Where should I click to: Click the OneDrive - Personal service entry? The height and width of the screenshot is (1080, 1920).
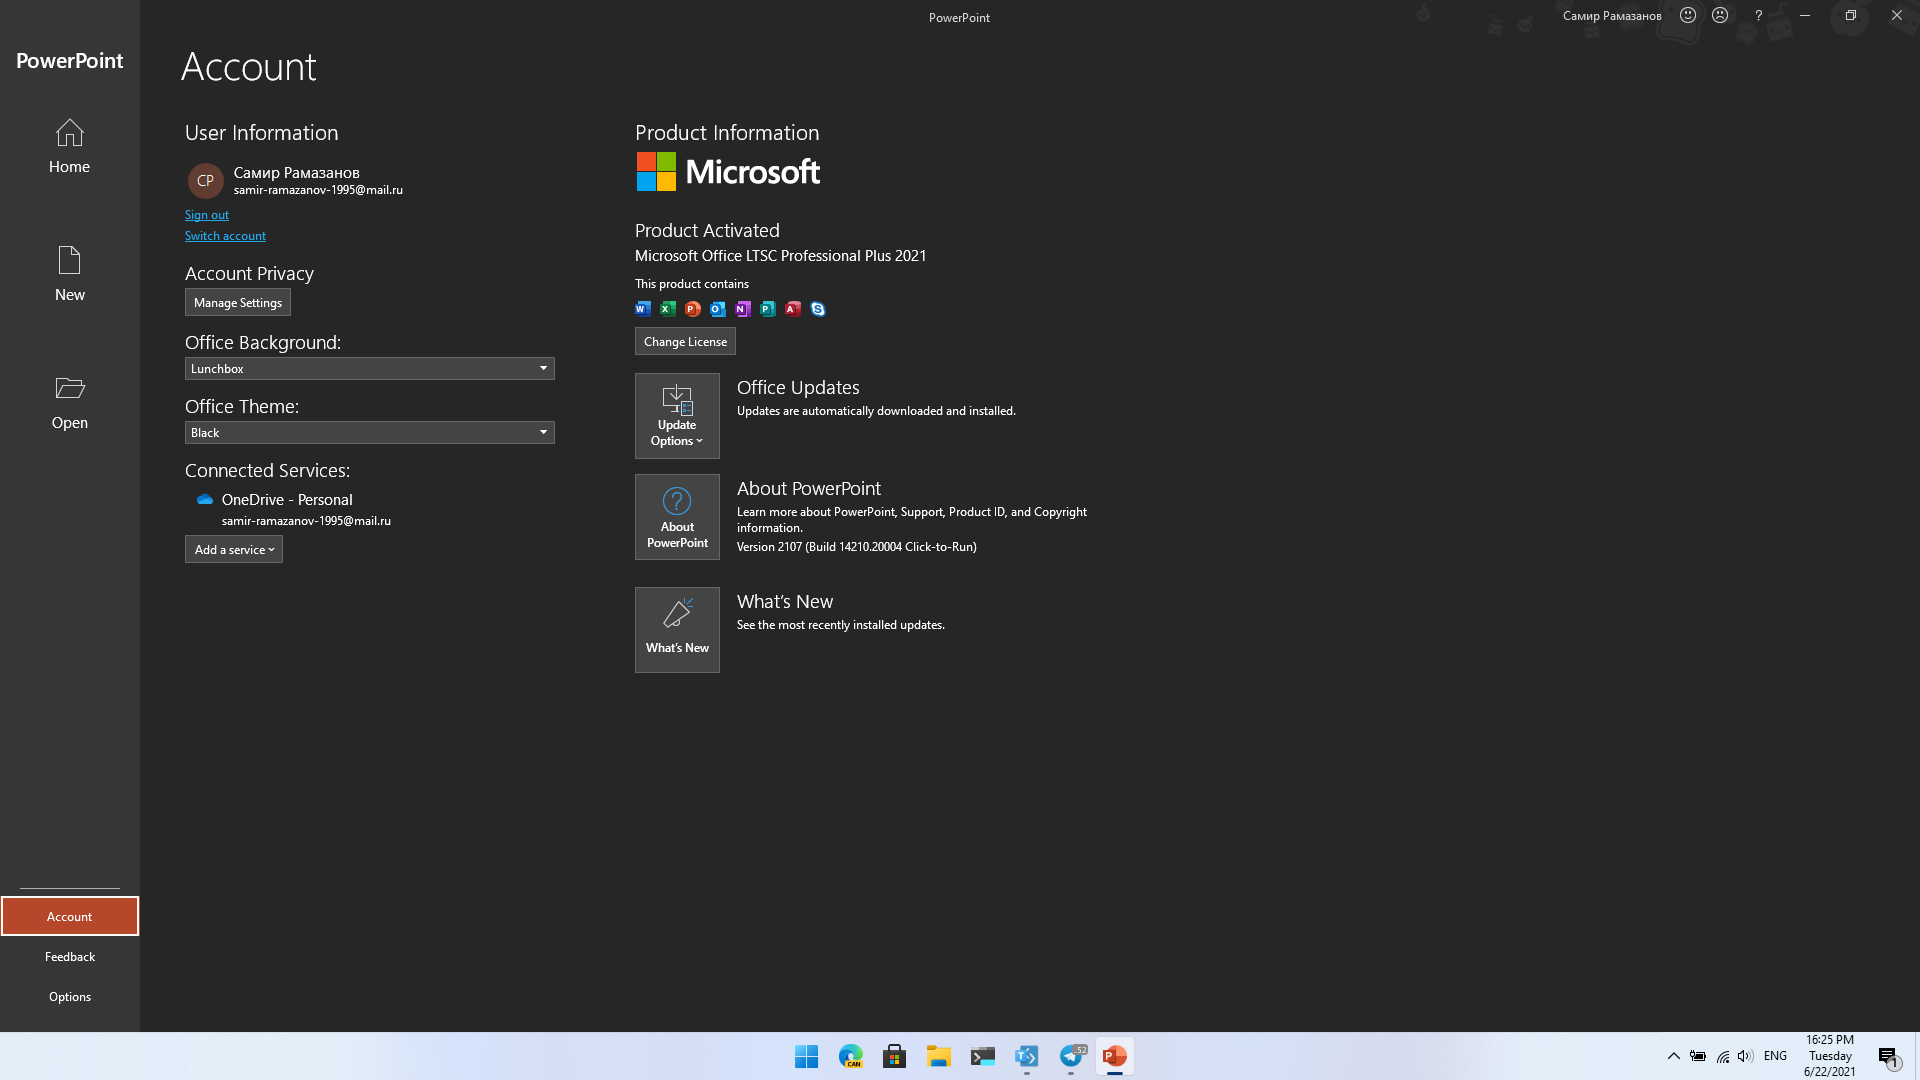294,509
